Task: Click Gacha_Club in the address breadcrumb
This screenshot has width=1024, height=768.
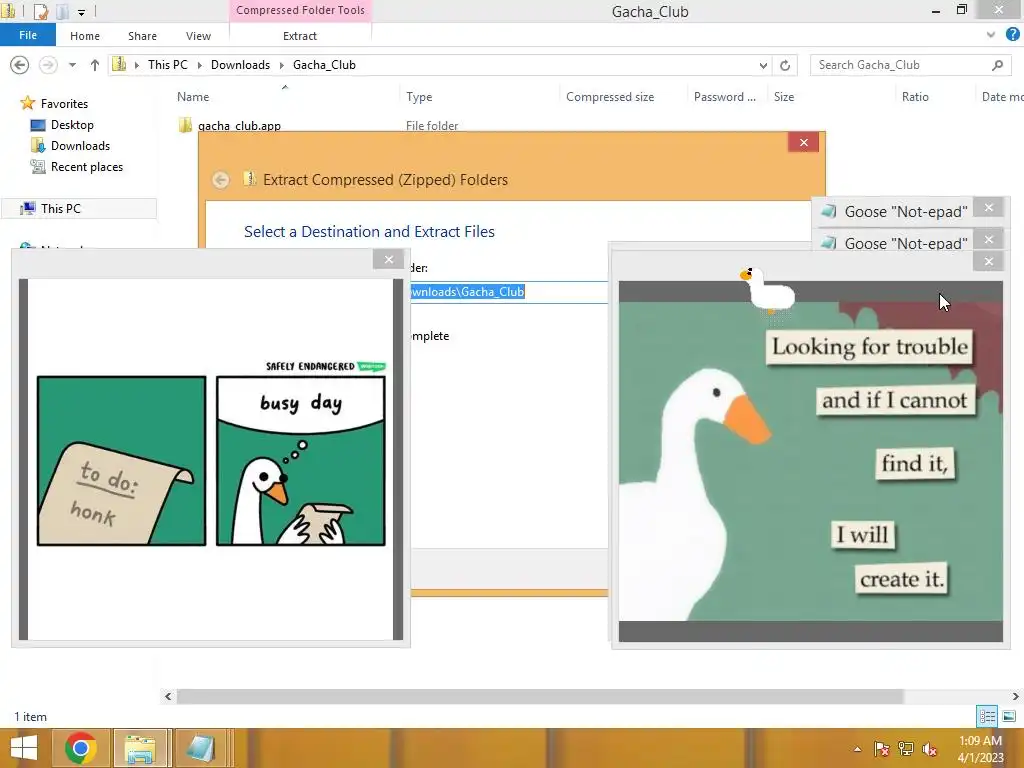Action: click(x=324, y=65)
